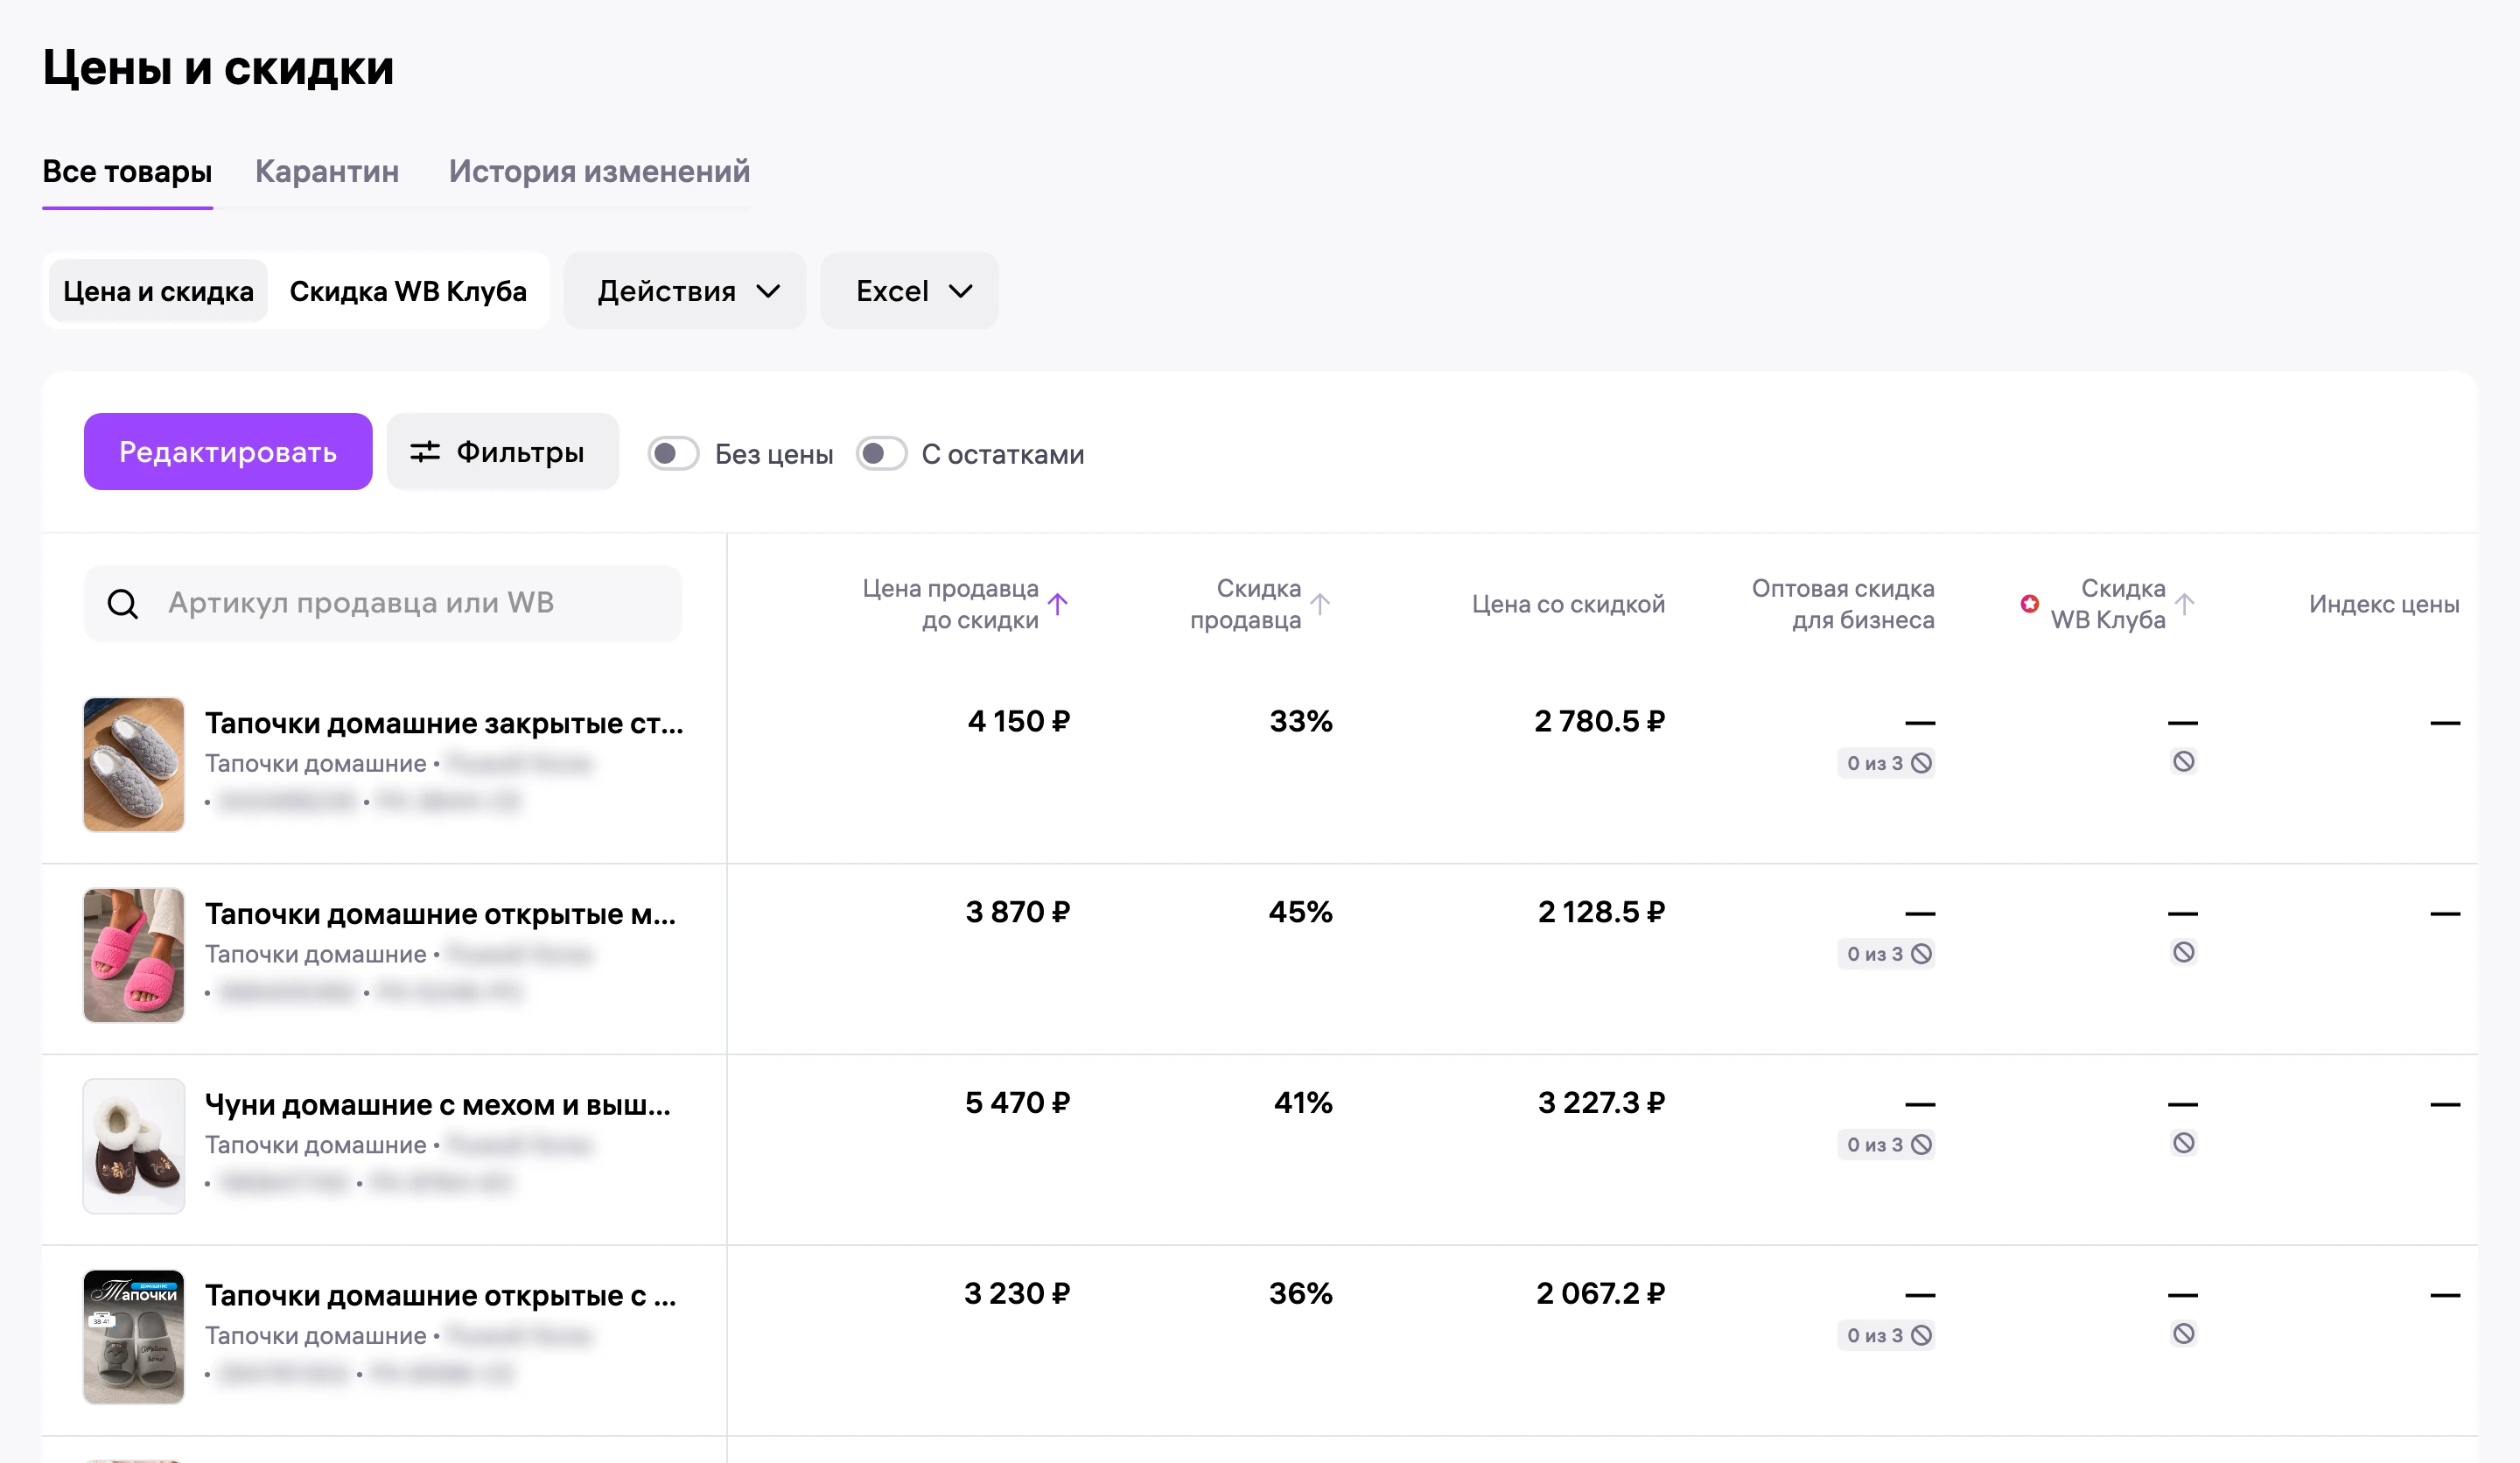2520x1463 pixels.
Task: Click the Тапочки banner product thumbnail
Action: (134, 1337)
